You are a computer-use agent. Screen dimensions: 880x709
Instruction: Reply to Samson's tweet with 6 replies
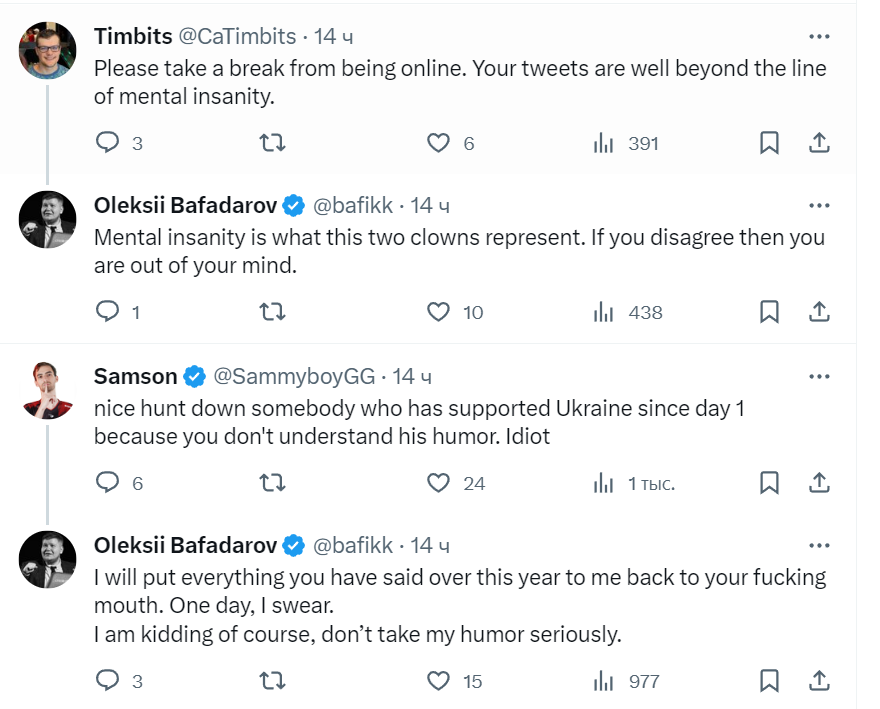[108, 483]
